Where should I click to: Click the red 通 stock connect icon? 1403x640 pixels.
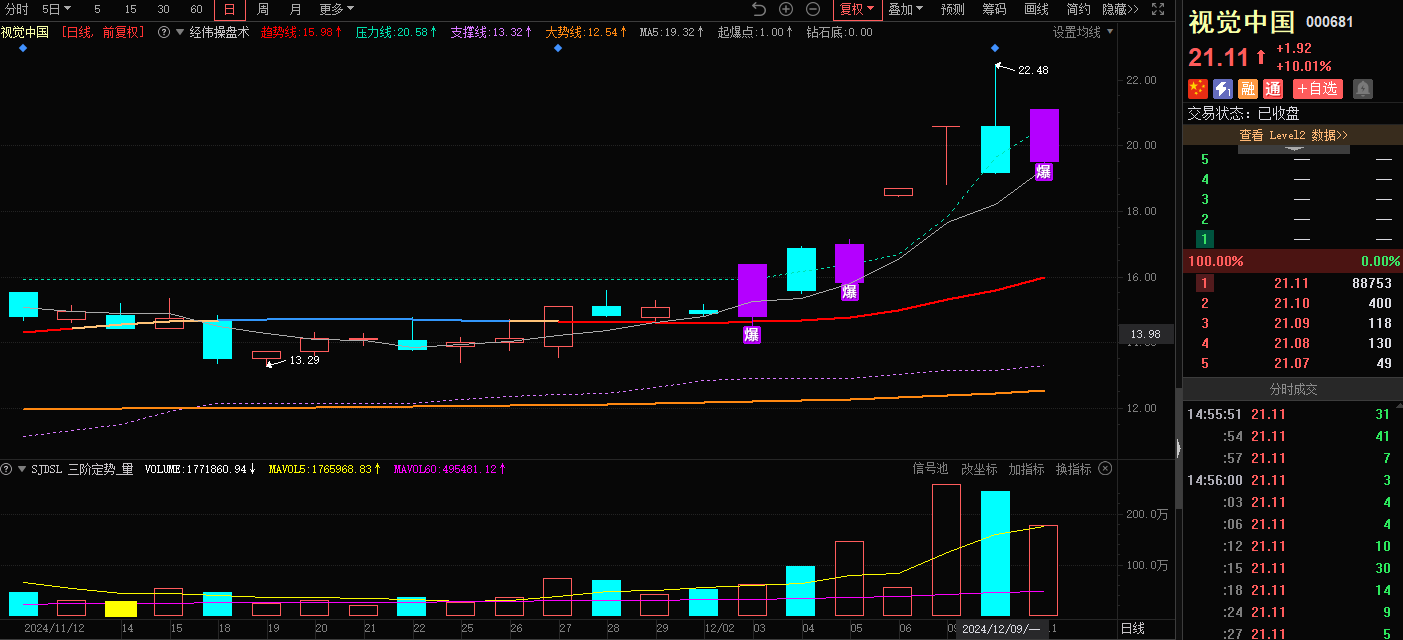pyautogui.click(x=1272, y=88)
